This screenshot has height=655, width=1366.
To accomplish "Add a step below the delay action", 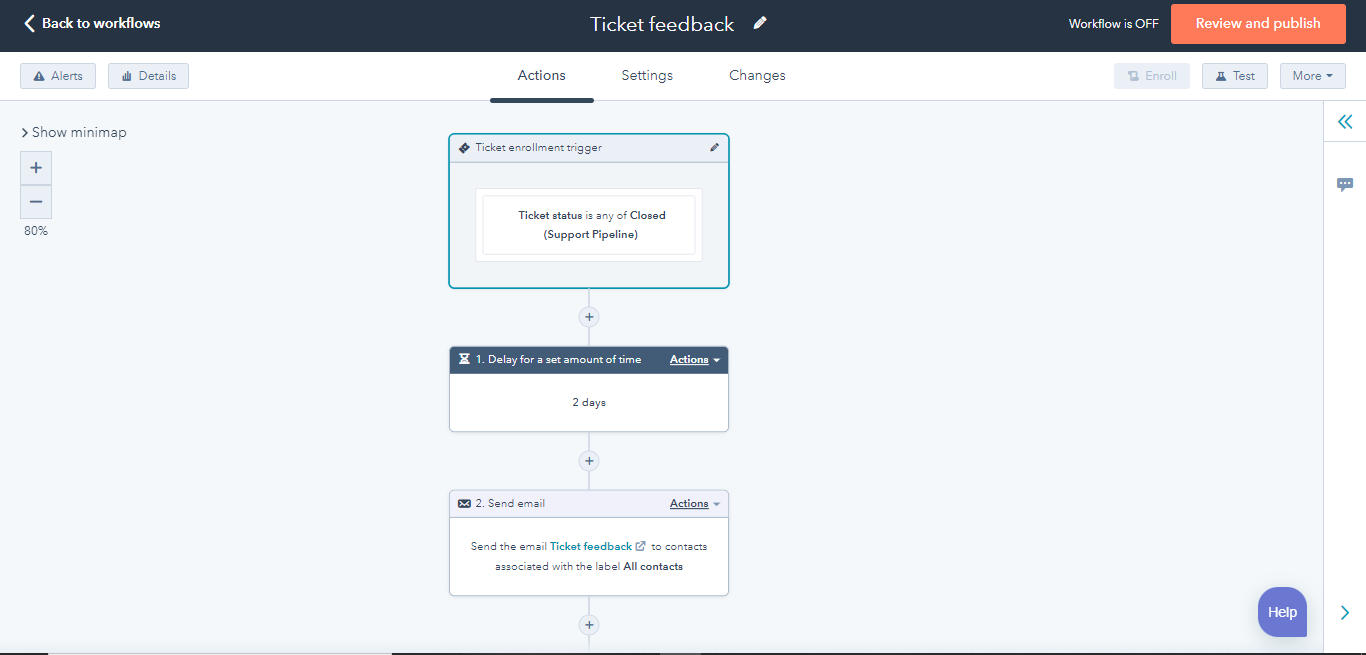I will point(589,460).
